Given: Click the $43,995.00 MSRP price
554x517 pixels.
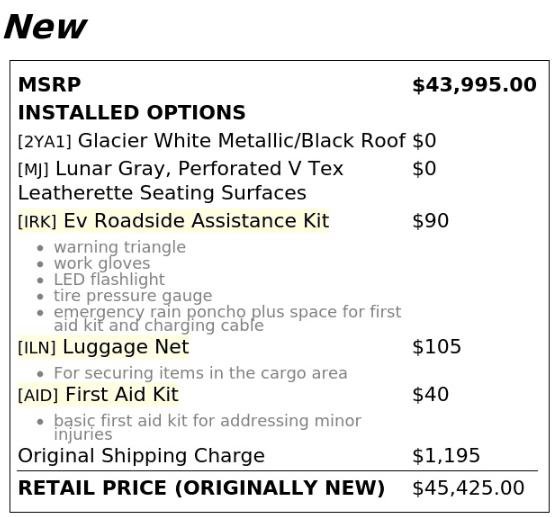Looking at the screenshot, I should point(475,85).
